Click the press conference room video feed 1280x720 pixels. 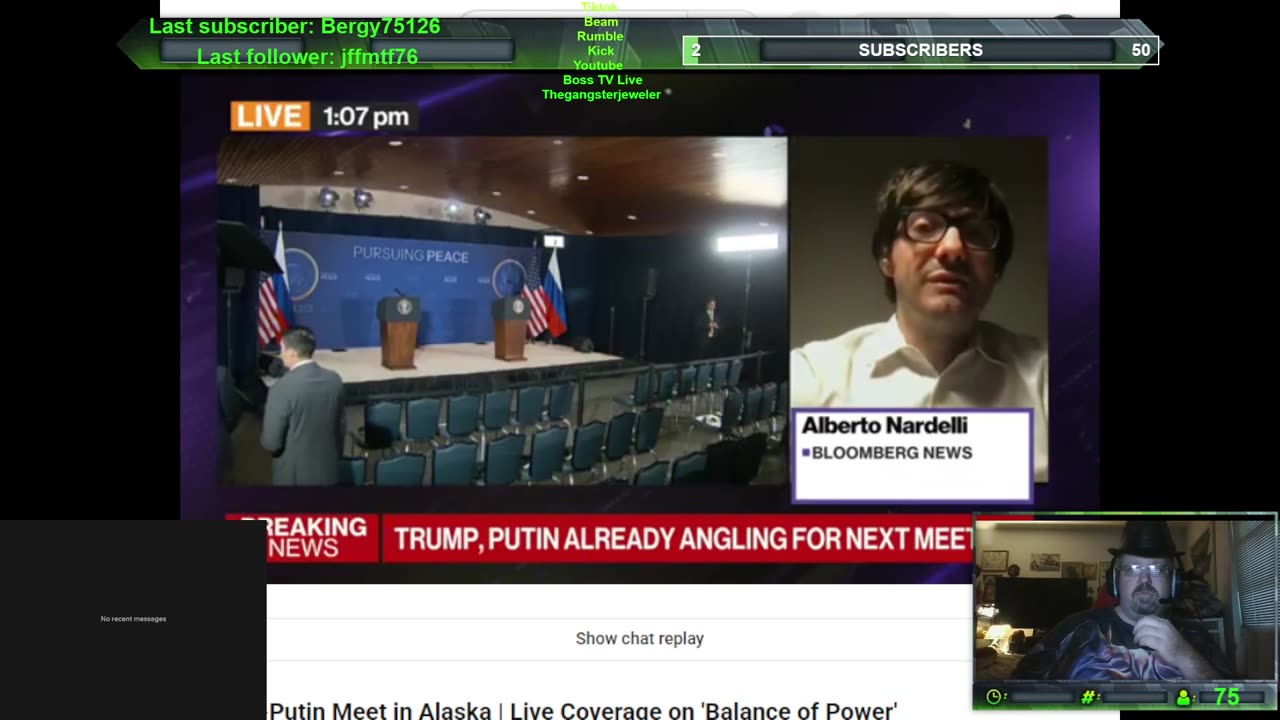(502, 311)
